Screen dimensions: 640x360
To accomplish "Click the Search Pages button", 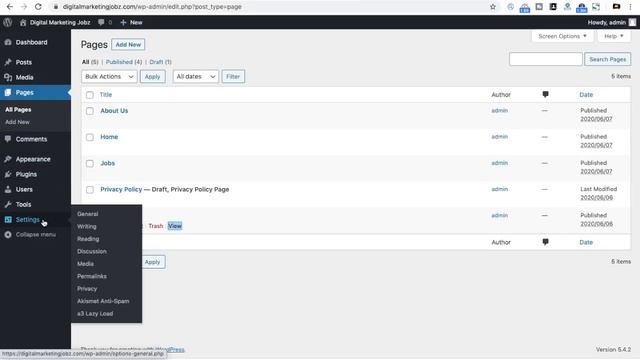I will (607, 59).
